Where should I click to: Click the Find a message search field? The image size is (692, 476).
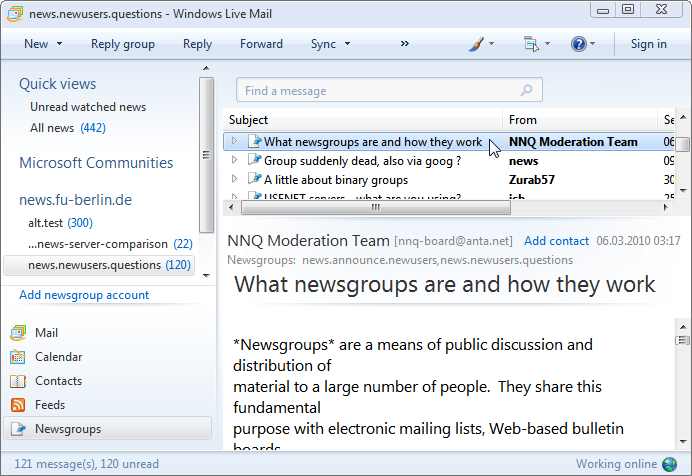click(x=378, y=91)
